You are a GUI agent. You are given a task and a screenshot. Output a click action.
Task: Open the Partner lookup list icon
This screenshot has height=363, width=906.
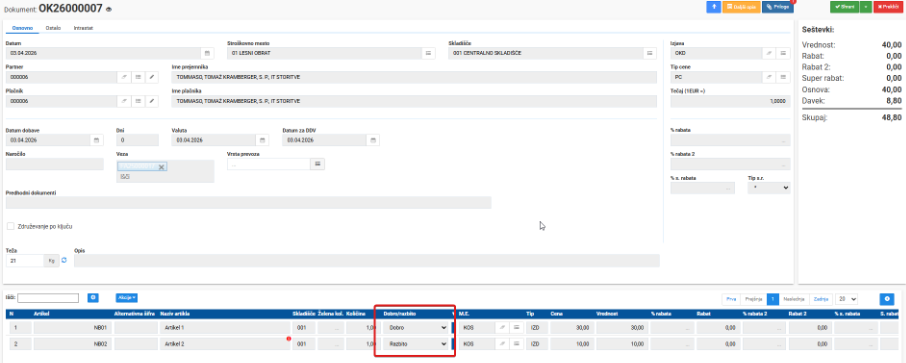pos(138,77)
